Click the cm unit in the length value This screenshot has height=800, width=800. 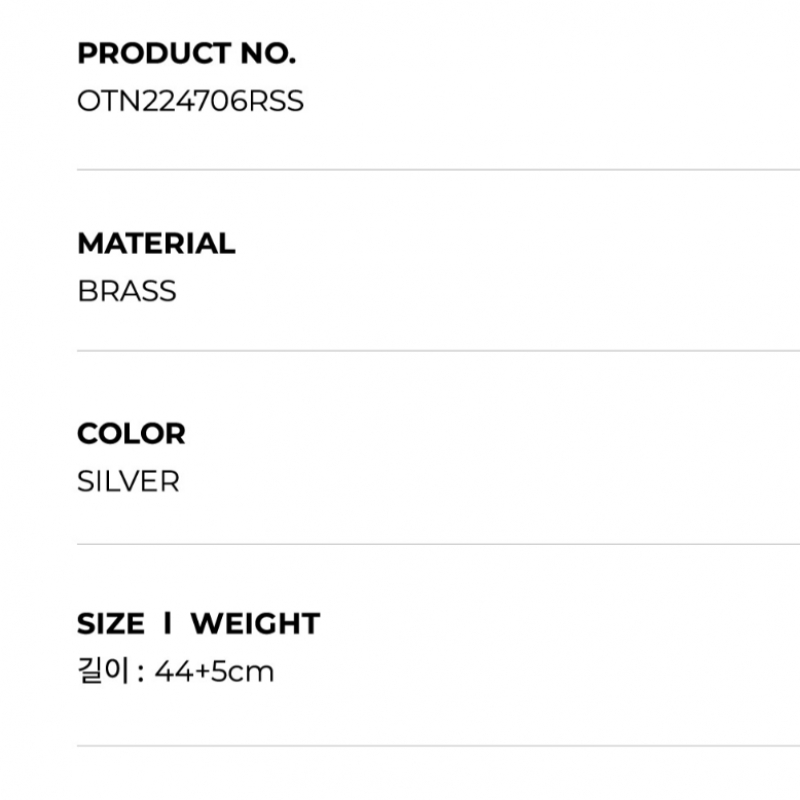click(x=251, y=673)
